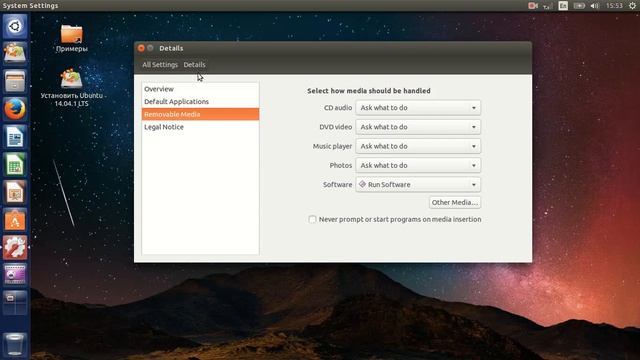Launch Firefox web browser from launcher

pyautogui.click(x=15, y=109)
